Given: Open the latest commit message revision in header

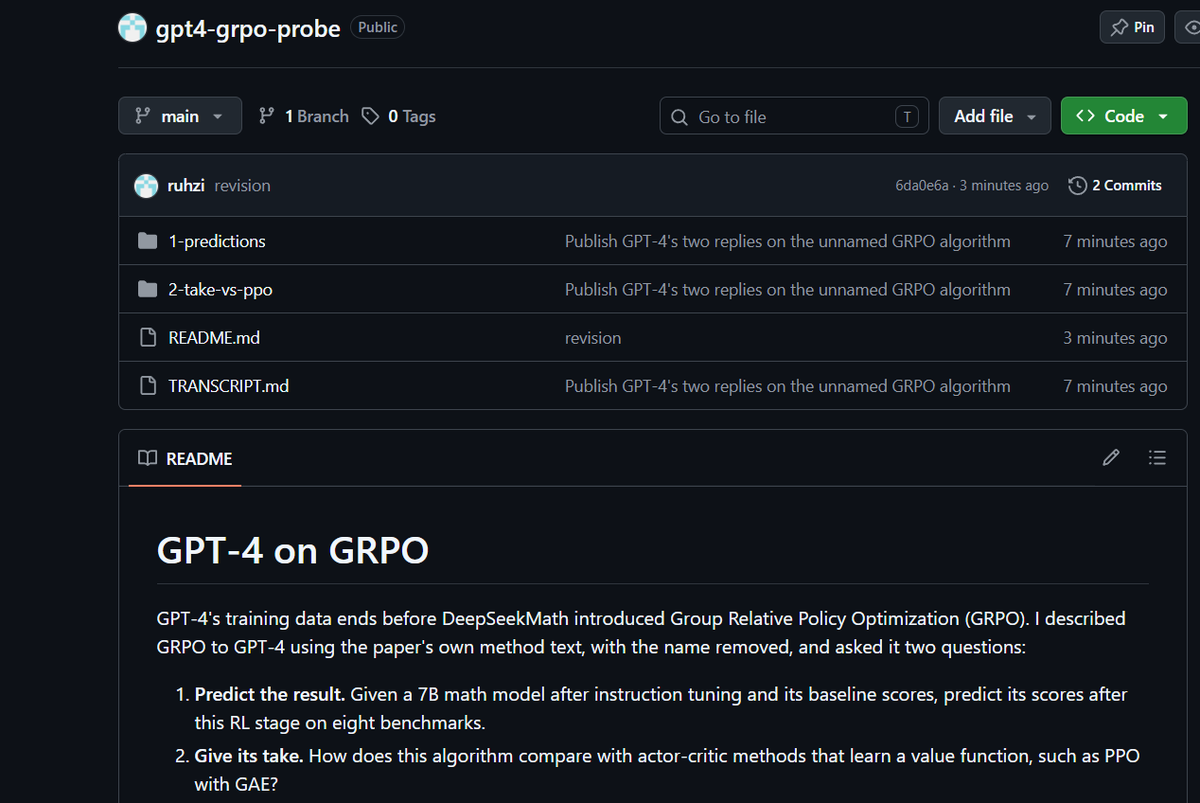Looking at the screenshot, I should tap(242, 186).
